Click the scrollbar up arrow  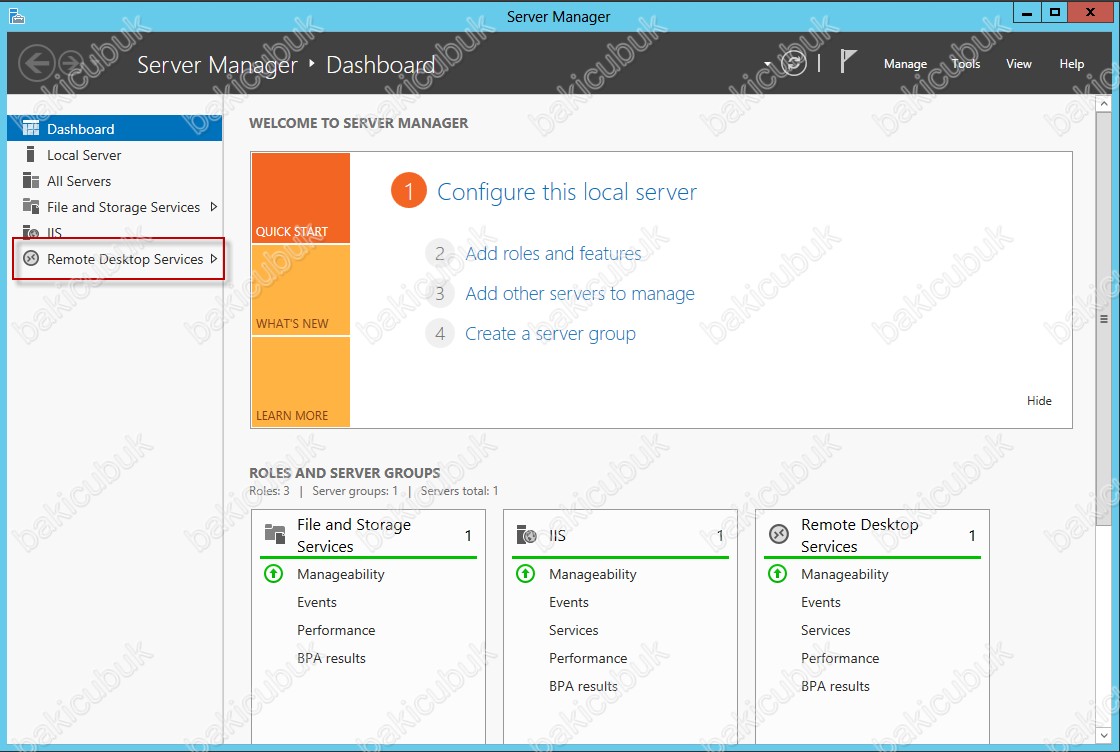point(1104,104)
